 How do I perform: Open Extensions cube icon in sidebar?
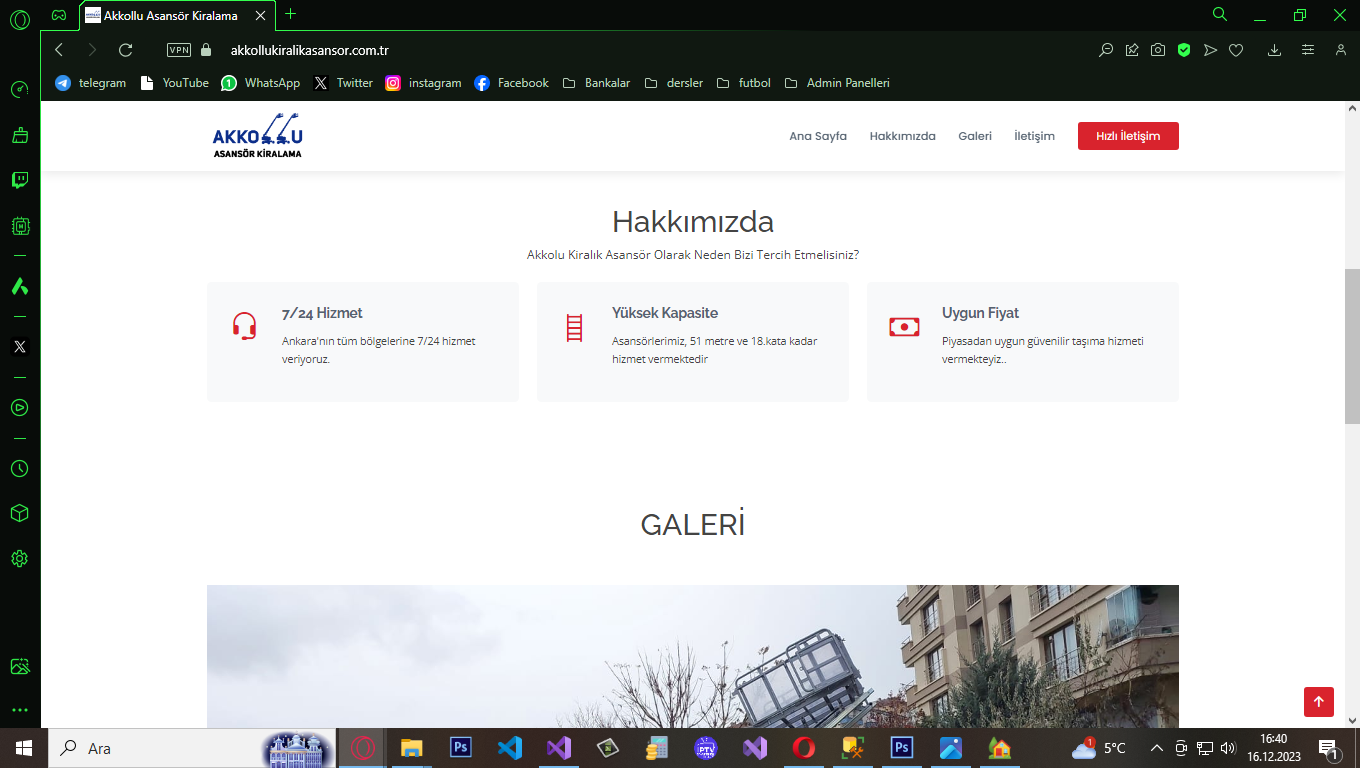point(19,513)
